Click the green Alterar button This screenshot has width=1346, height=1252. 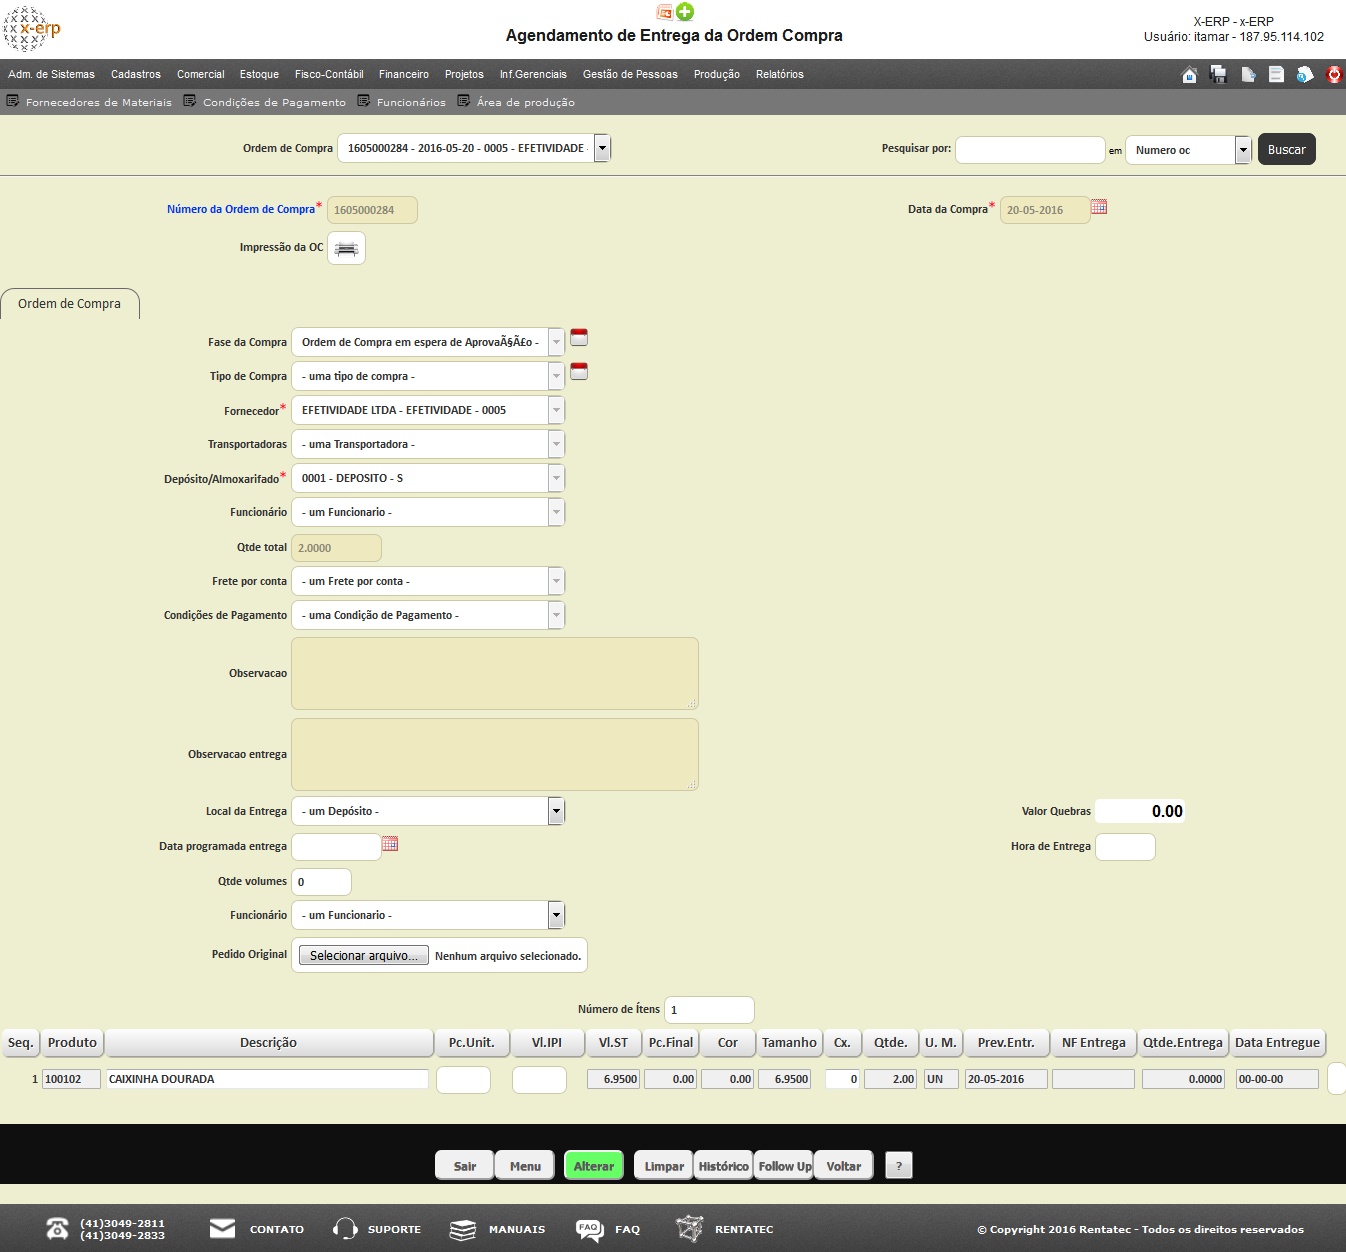(594, 1166)
